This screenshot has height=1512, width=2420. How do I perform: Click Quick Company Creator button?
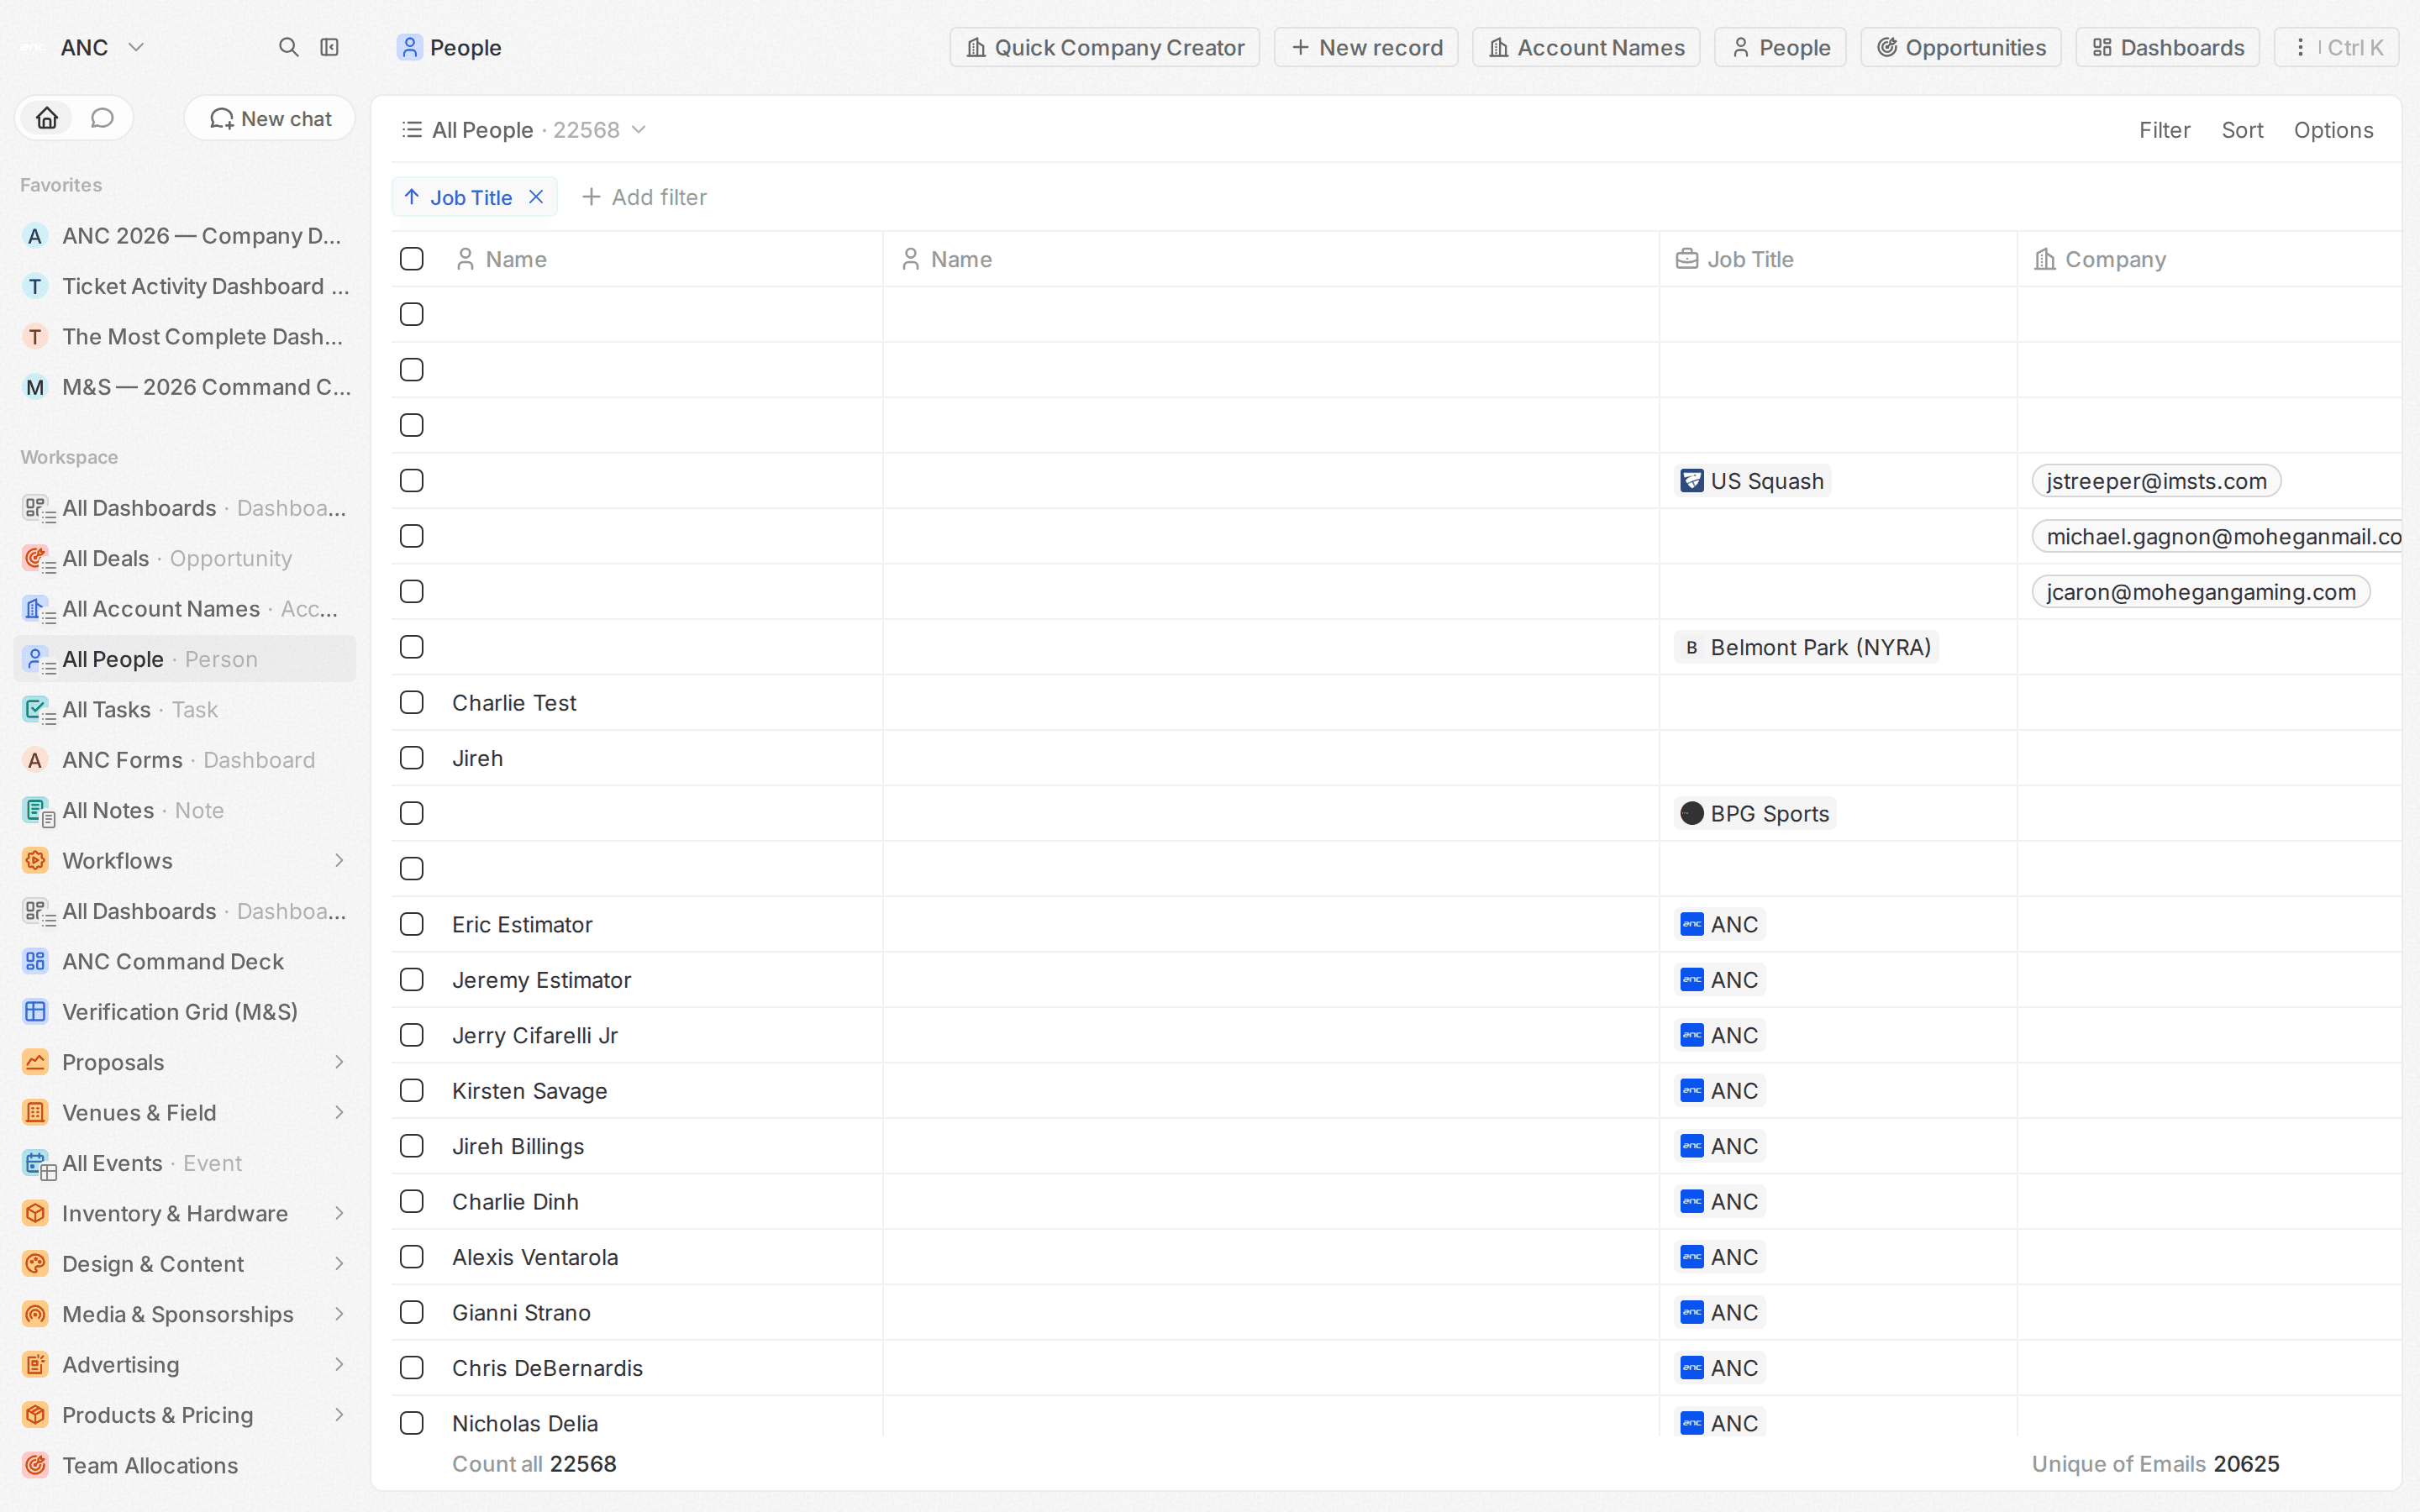[1104, 47]
